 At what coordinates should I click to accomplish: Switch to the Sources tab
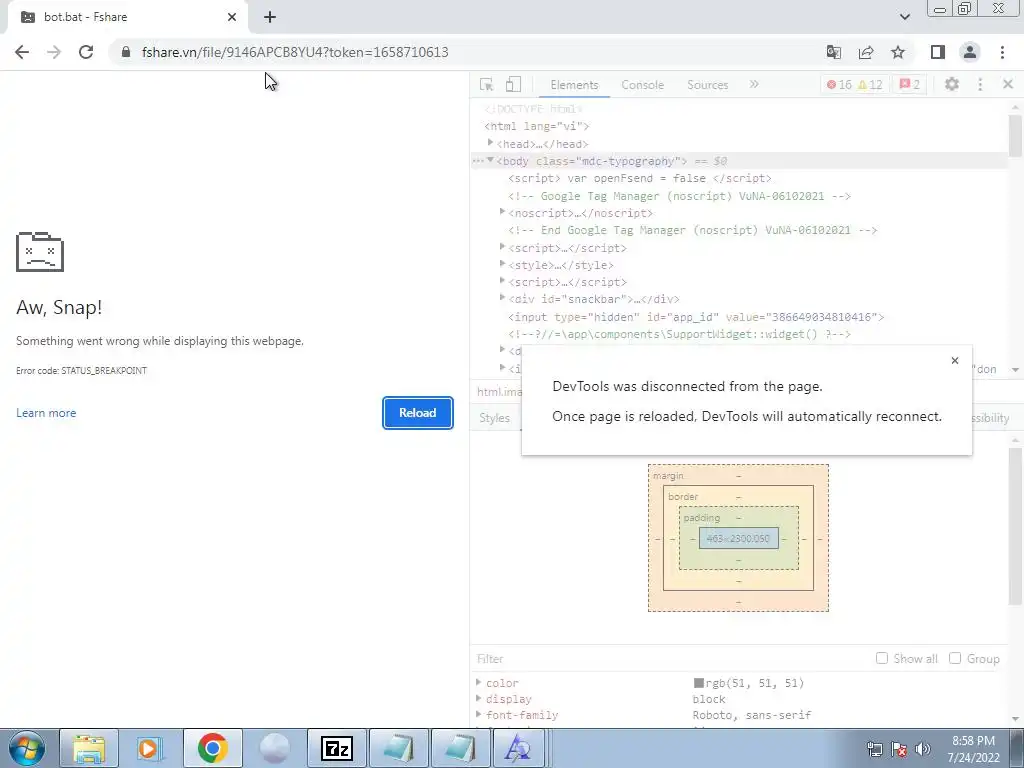707,85
